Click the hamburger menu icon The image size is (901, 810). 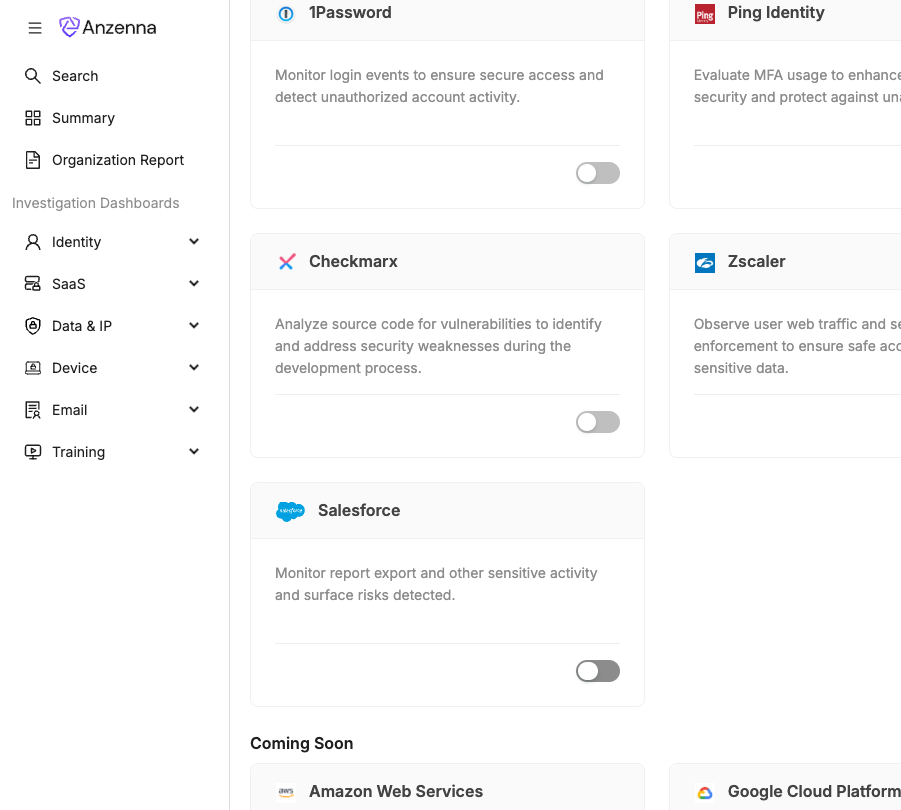pyautogui.click(x=35, y=28)
